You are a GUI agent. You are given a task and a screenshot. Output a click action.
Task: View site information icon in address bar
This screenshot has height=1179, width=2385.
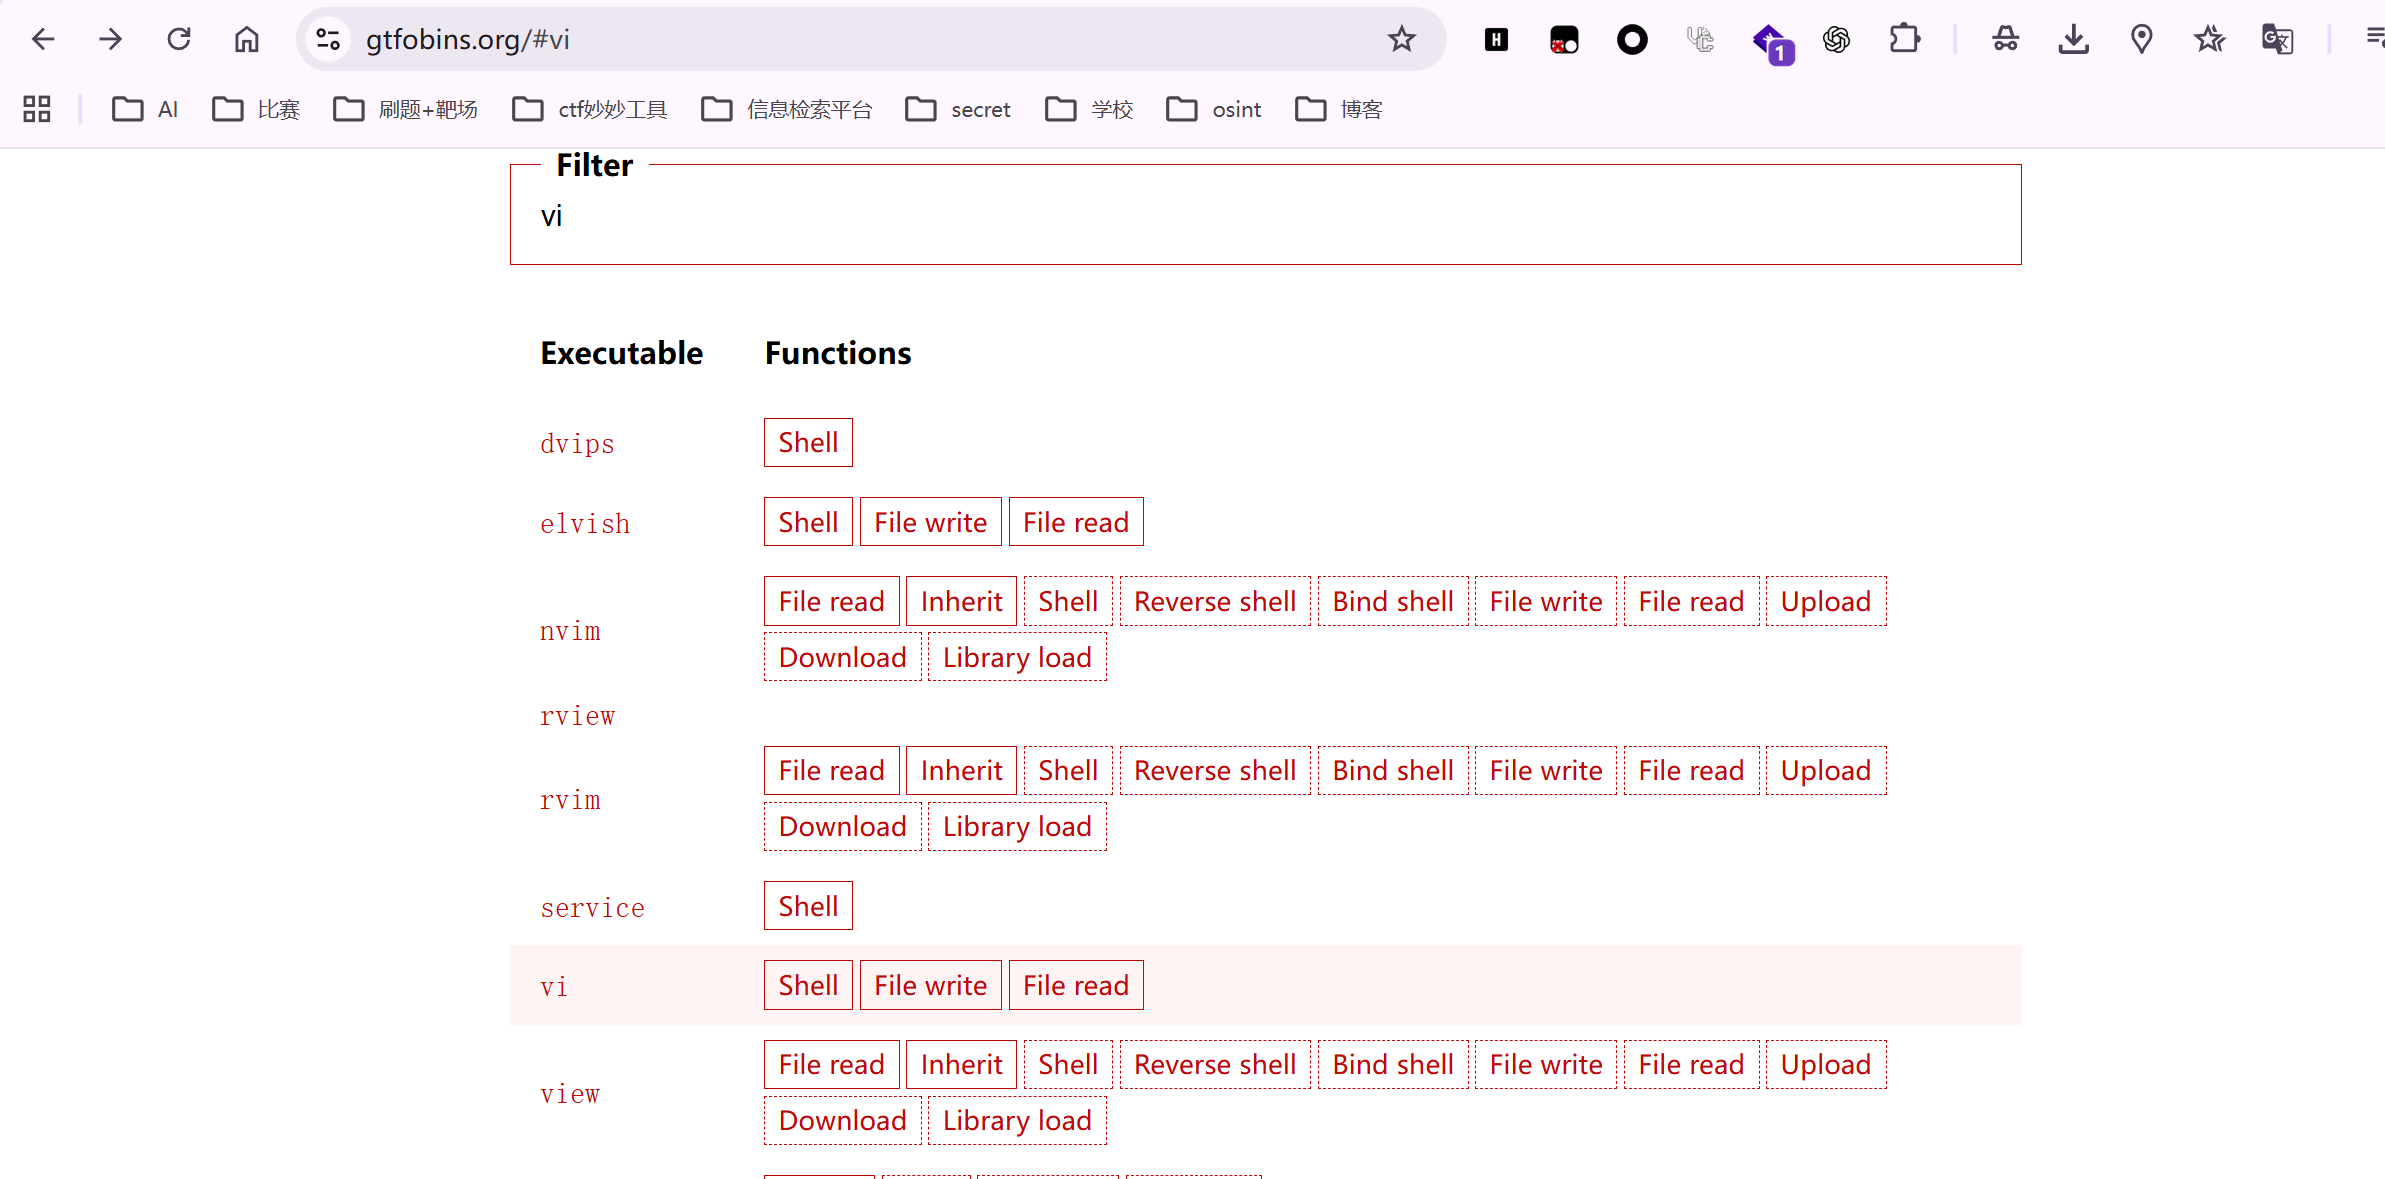328,39
